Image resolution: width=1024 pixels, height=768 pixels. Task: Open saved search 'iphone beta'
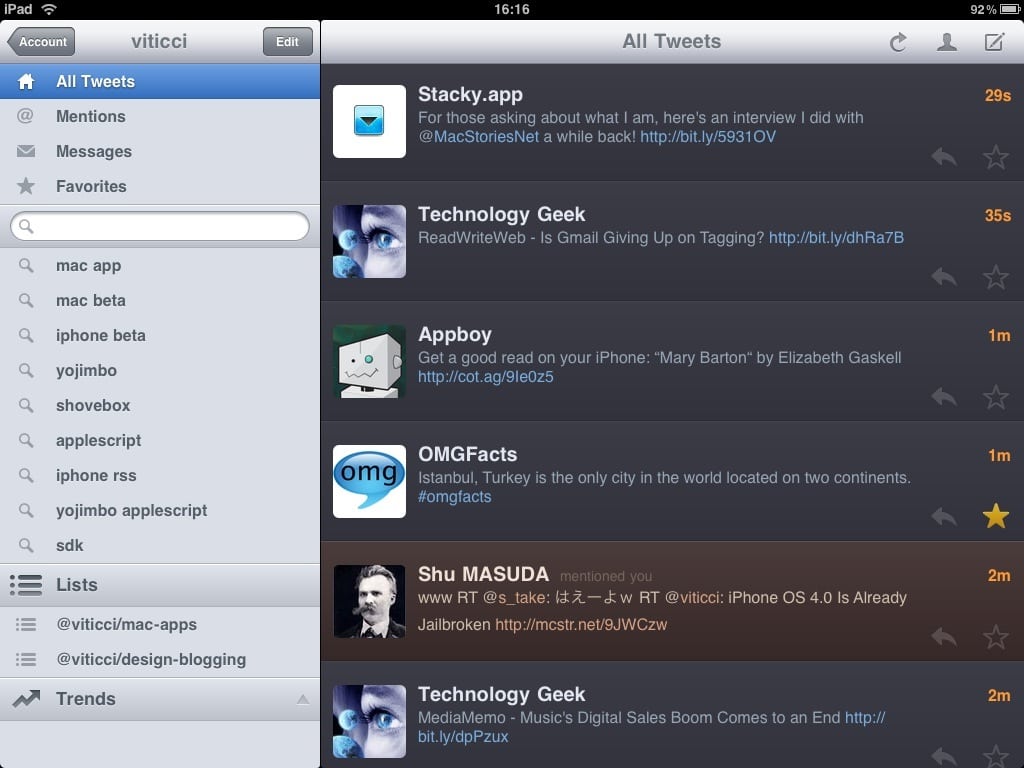click(160, 336)
